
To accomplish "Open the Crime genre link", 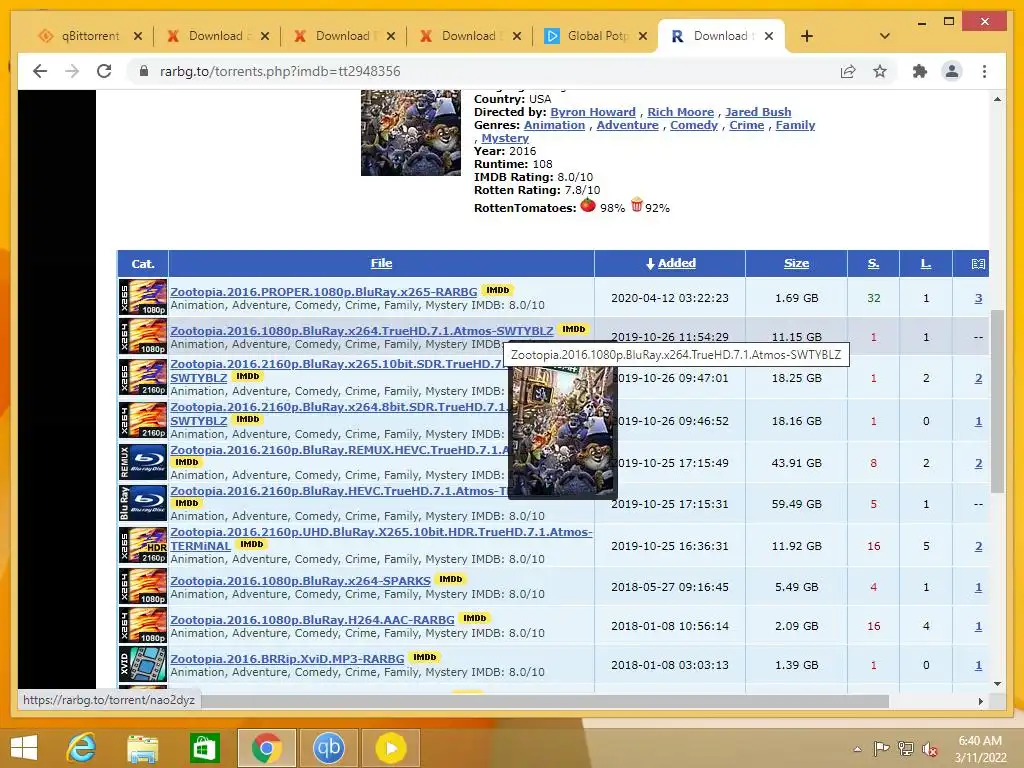I will [x=746, y=125].
